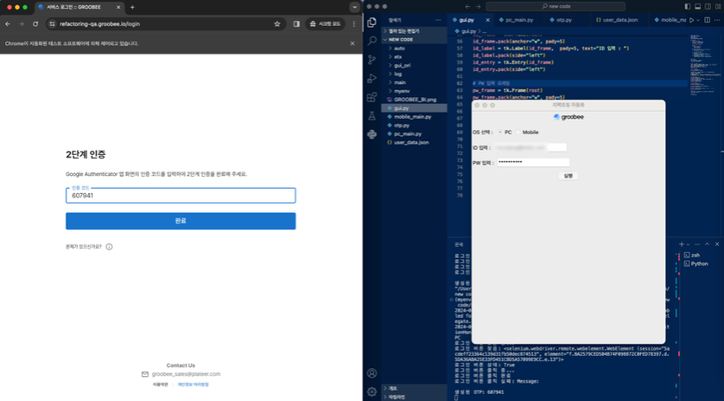Click the PW 입력 password field
Viewport: 724px width, 401px height.
[x=533, y=162]
